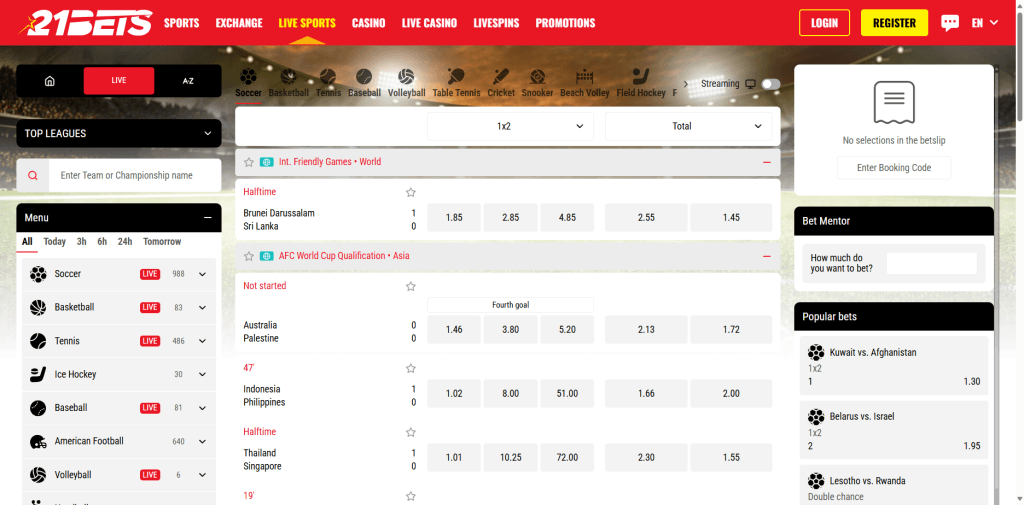The image size is (1024, 505).
Task: Open the live chat speech bubble icon
Action: click(950, 23)
